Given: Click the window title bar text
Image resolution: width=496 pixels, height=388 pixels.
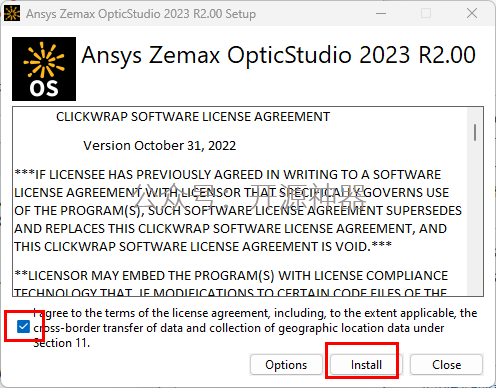Looking at the screenshot, I should [x=141, y=14].
